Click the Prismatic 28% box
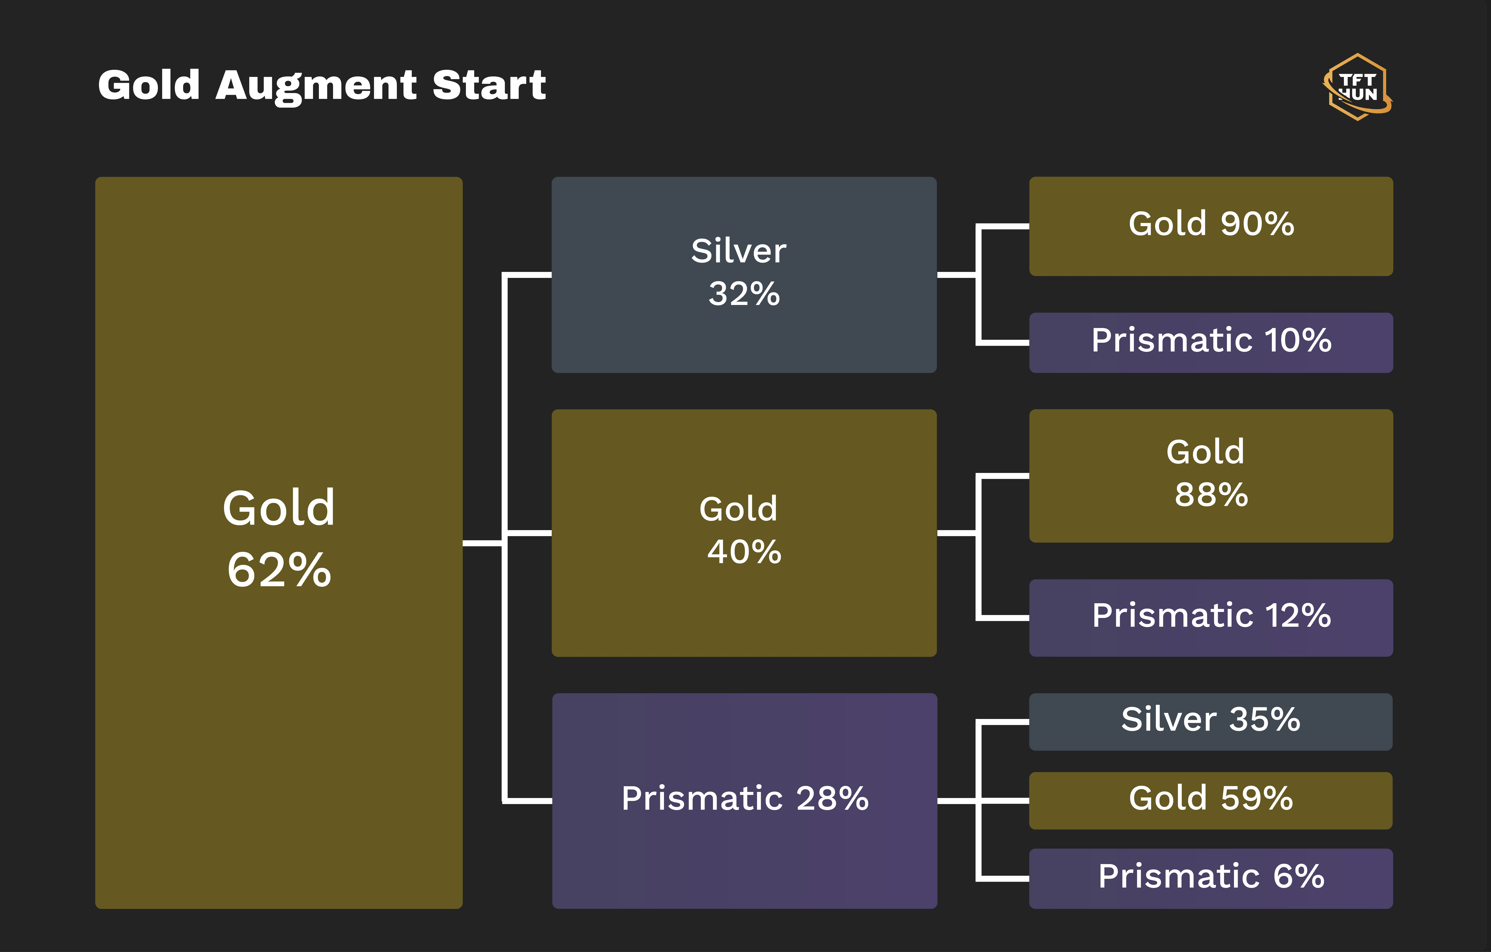1491x952 pixels. click(744, 801)
